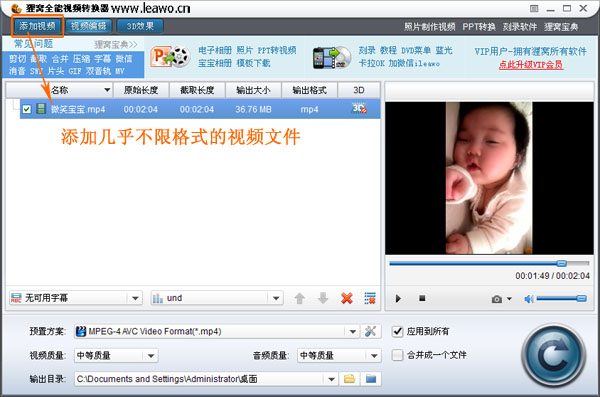Click the camera snapshot icon
The height and width of the screenshot is (397, 600).
(x=497, y=299)
